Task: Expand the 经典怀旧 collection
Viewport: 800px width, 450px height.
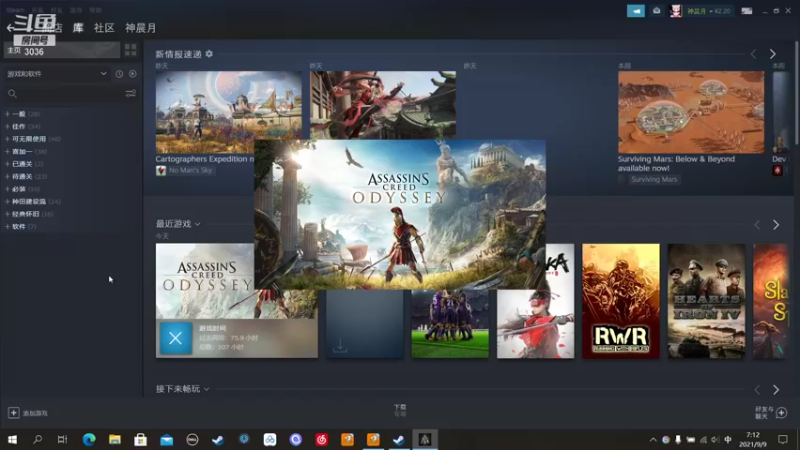Action: click(x=7, y=214)
